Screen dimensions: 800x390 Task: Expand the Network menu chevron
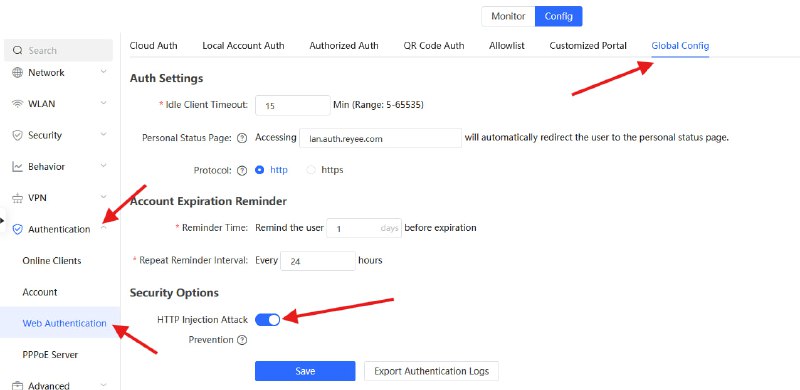(x=104, y=72)
